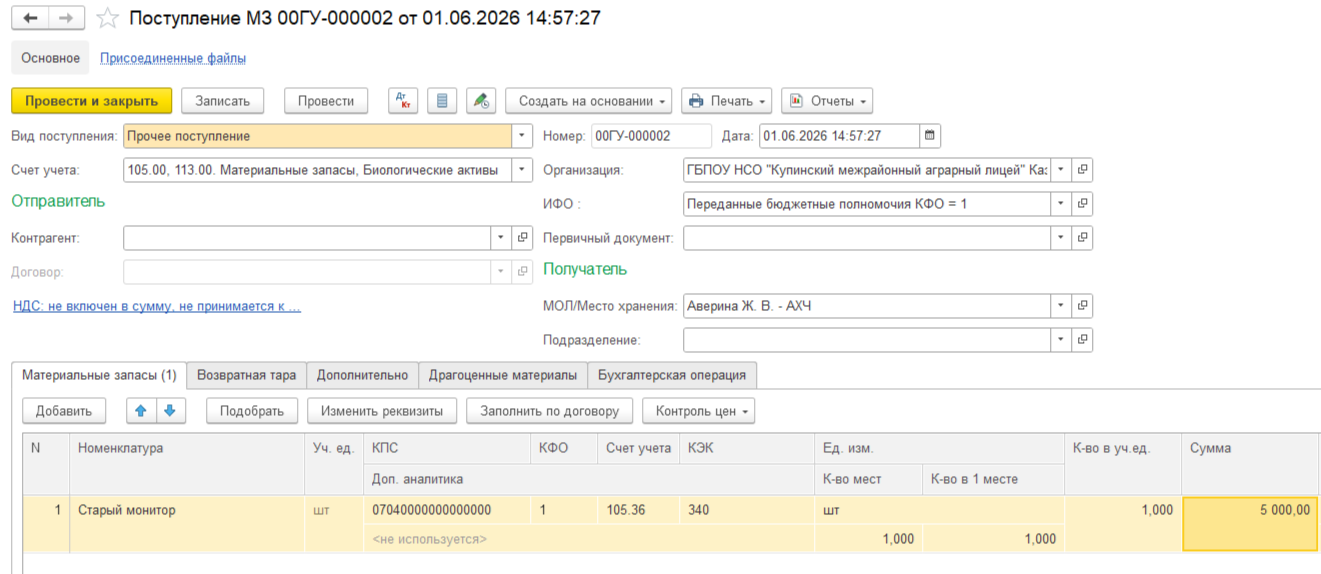Open Присоединенные файлы section
The height and width of the screenshot is (574, 1321).
click(x=173, y=58)
